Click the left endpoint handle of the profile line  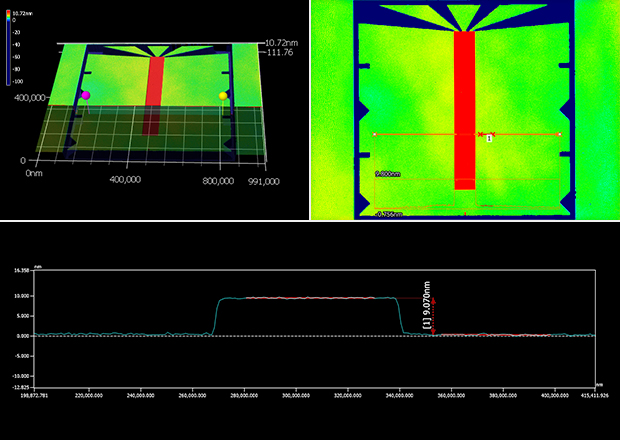click(x=374, y=133)
